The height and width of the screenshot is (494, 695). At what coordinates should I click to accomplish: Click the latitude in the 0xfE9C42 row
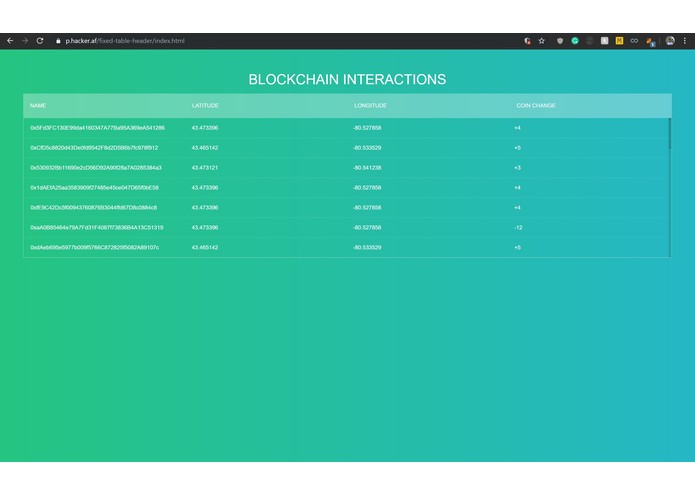pyautogui.click(x=205, y=207)
